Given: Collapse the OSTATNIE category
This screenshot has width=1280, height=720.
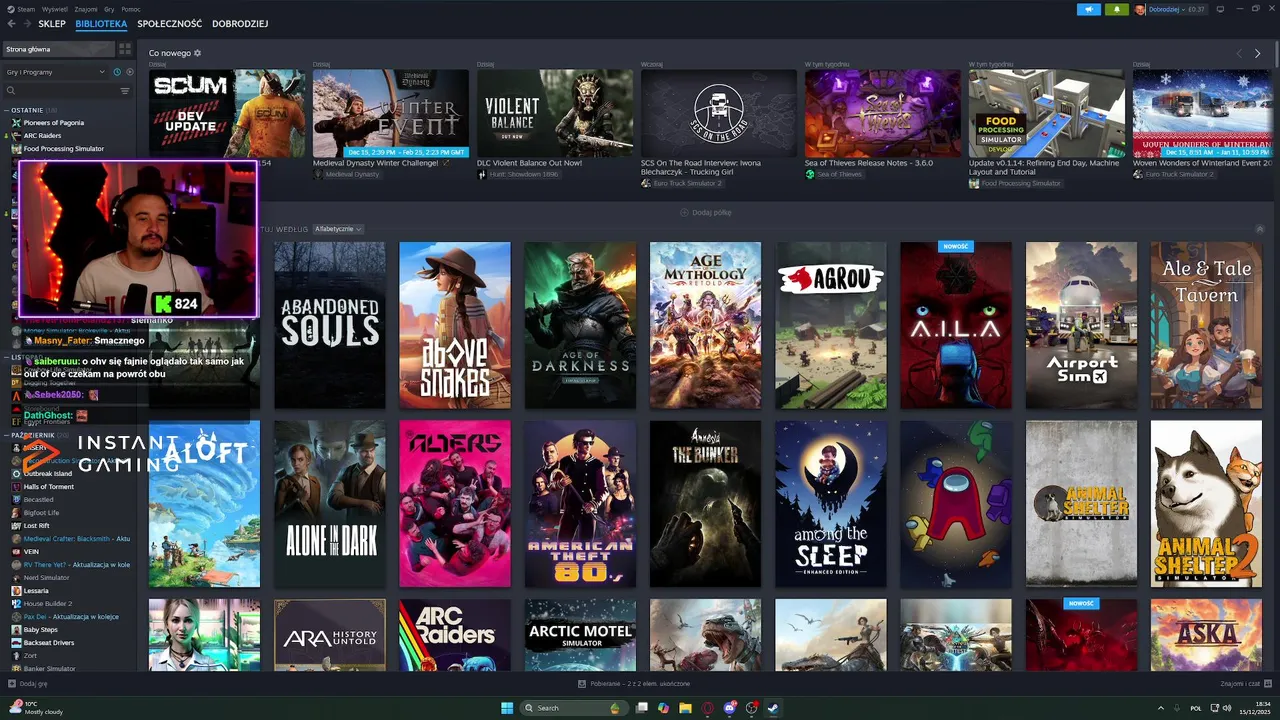Looking at the screenshot, I should pos(34,110).
